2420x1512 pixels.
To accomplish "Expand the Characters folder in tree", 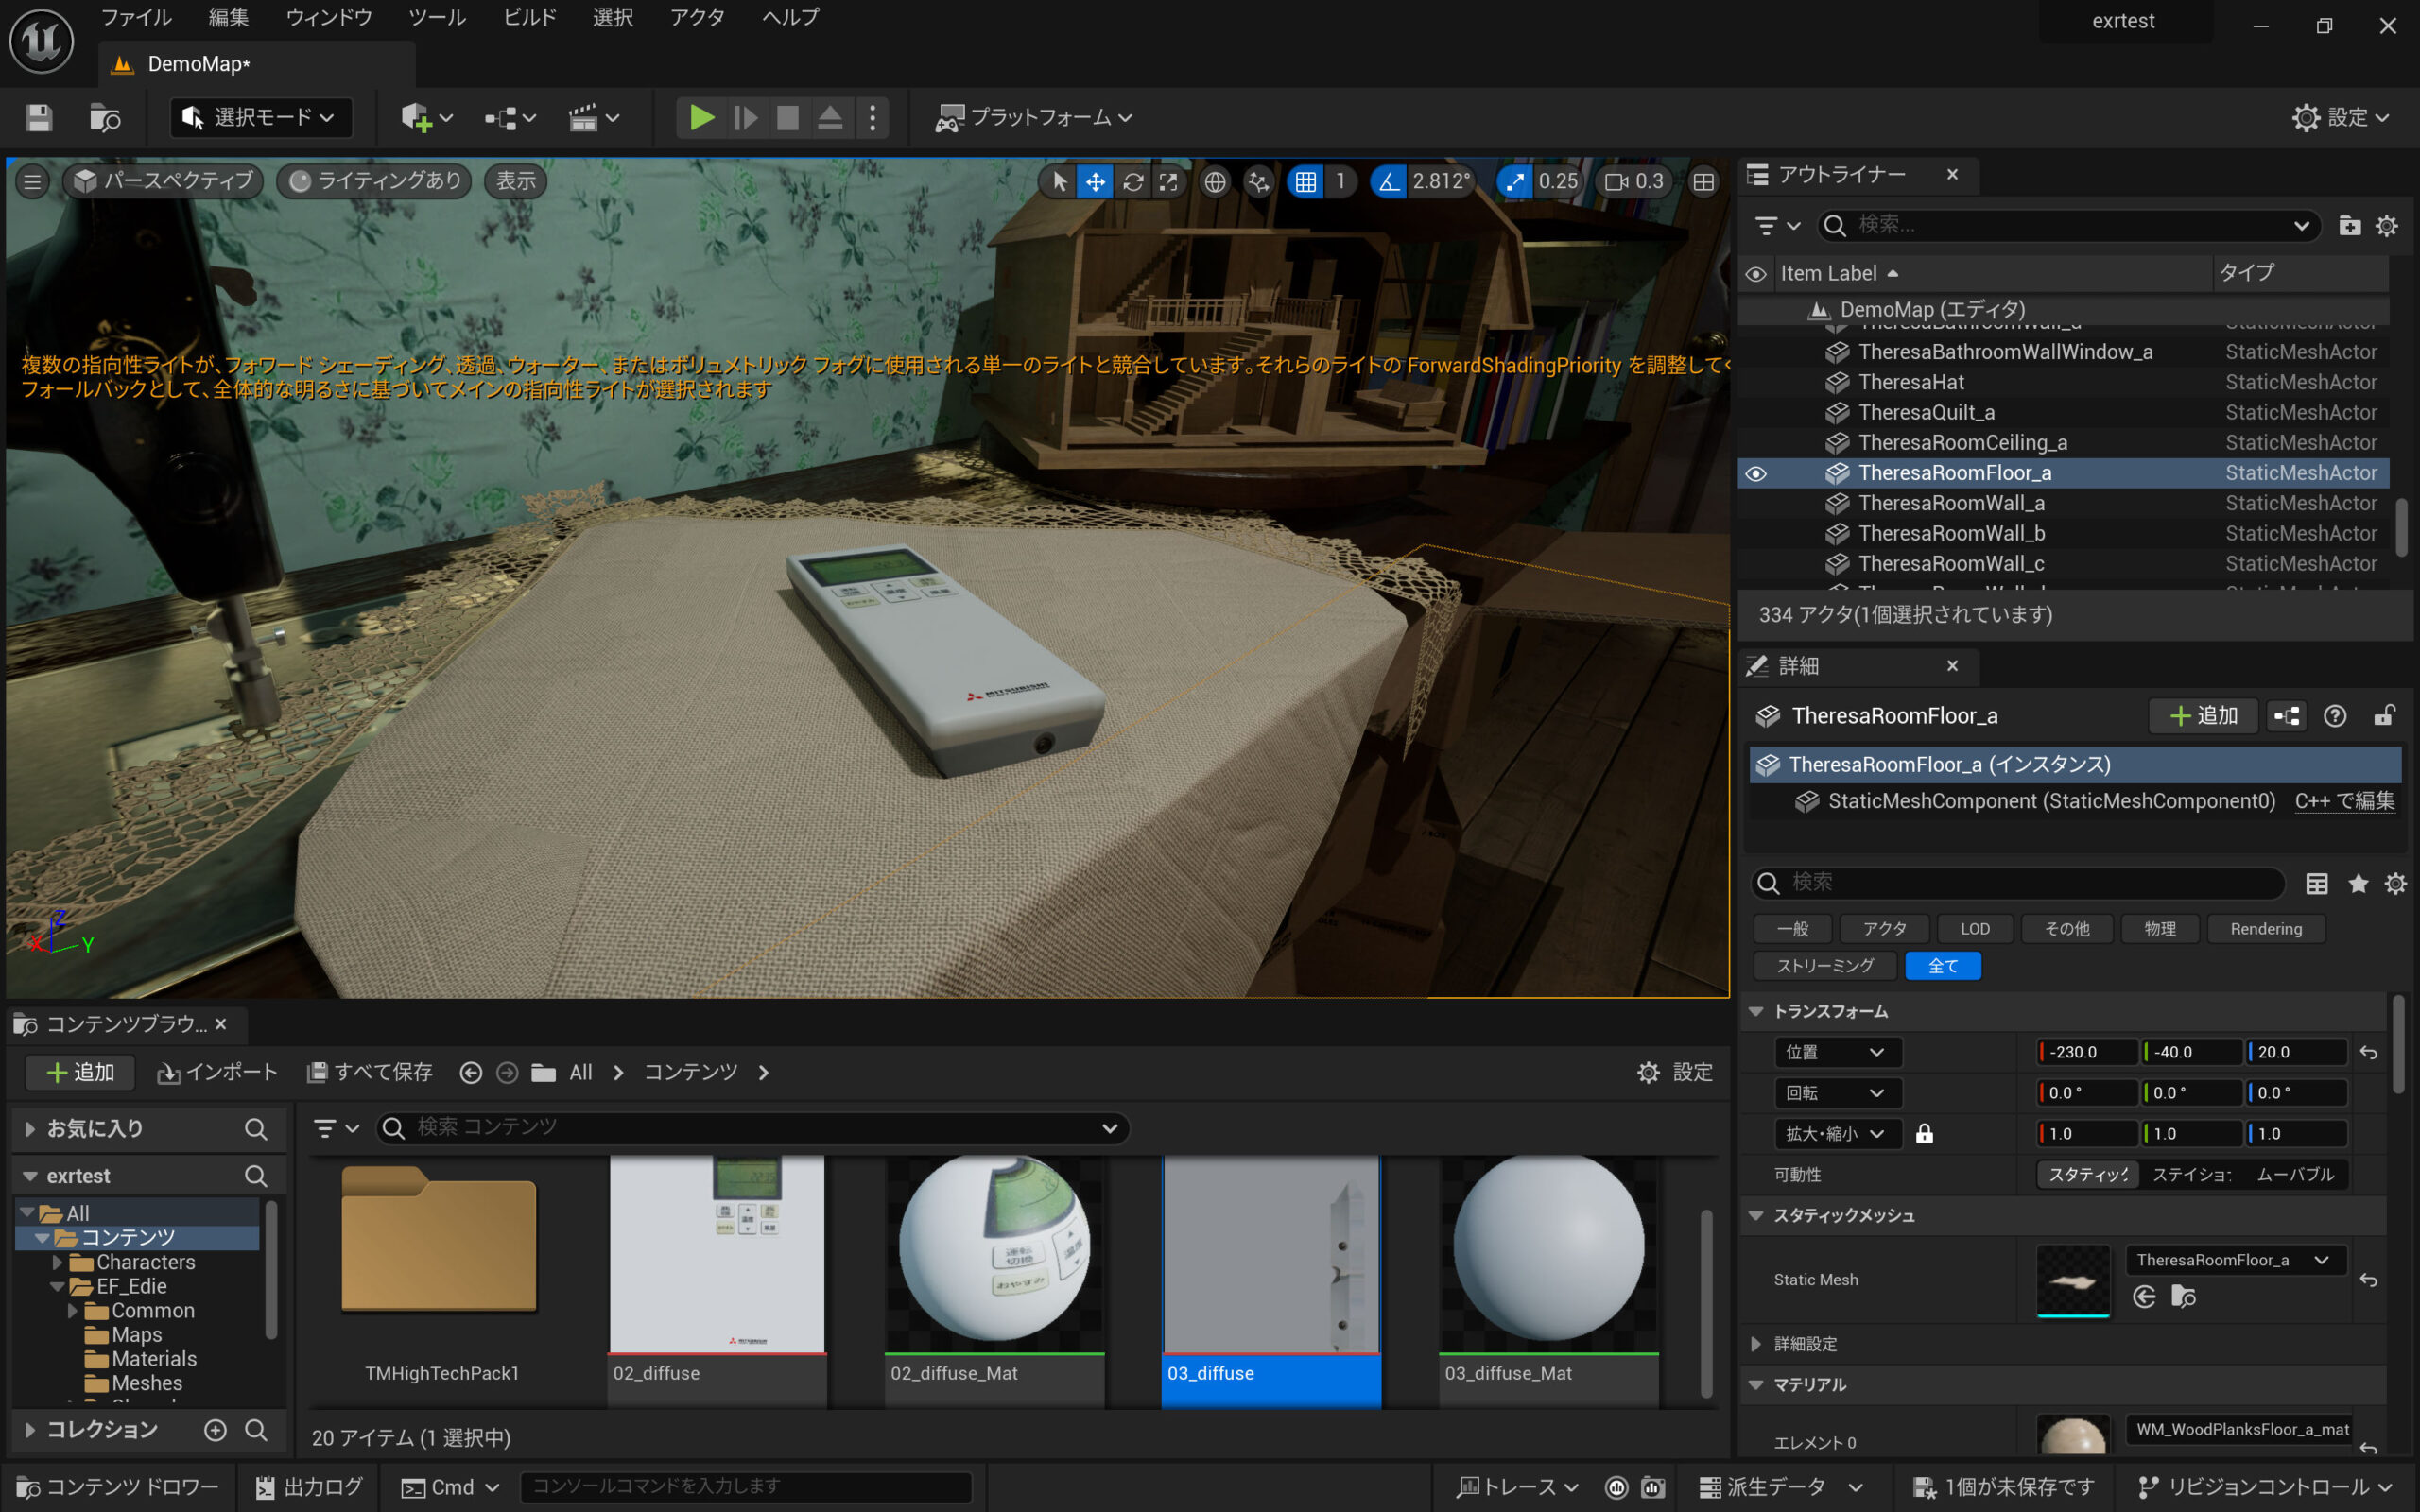I will click(x=58, y=1262).
